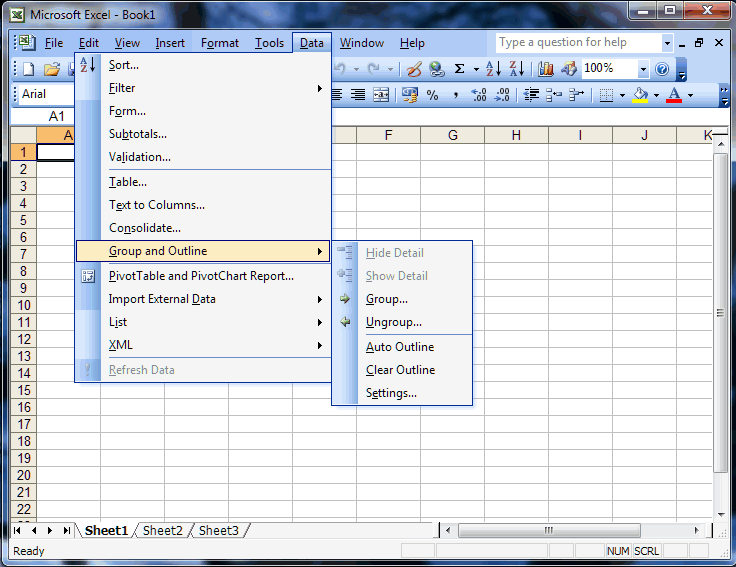
Task: Click the Font Color red A
Action: 674,95
